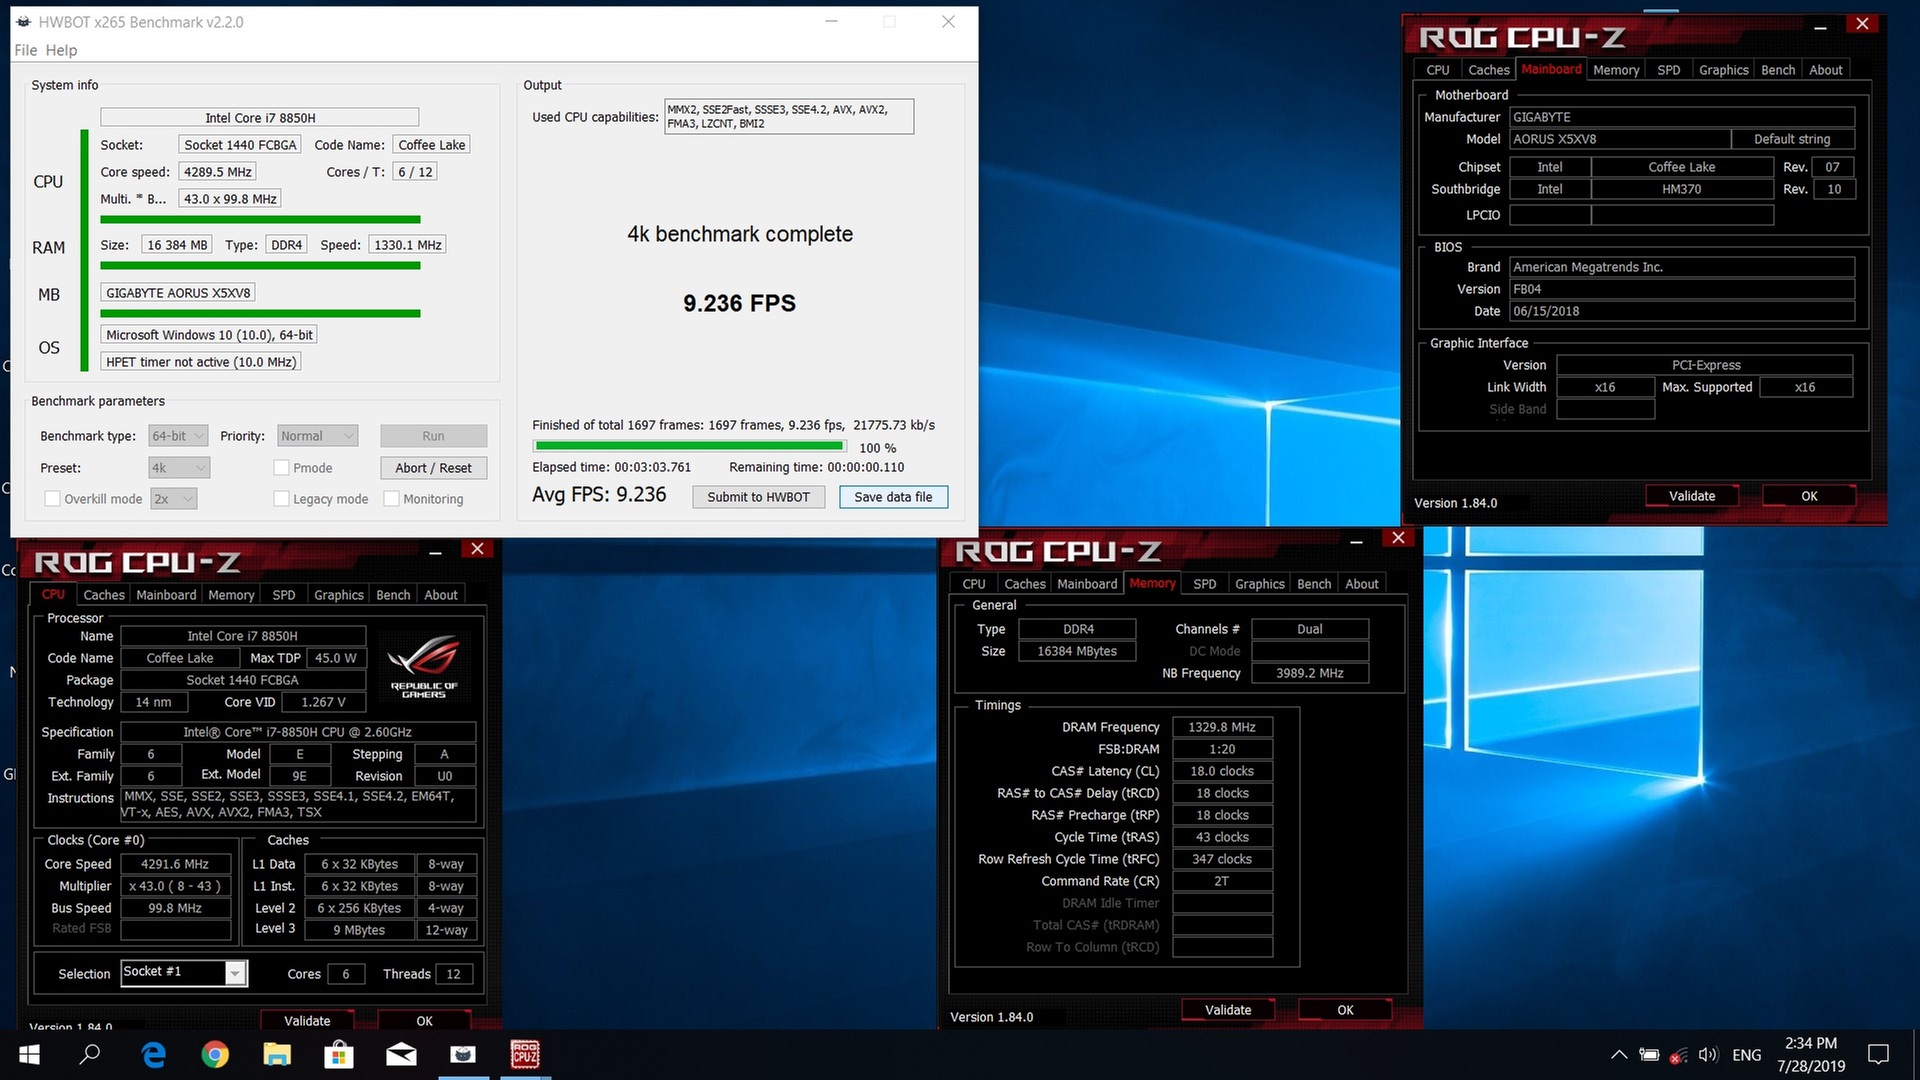This screenshot has width=1920, height=1080.
Task: Open battery status tray icon
Action: [1649, 1055]
